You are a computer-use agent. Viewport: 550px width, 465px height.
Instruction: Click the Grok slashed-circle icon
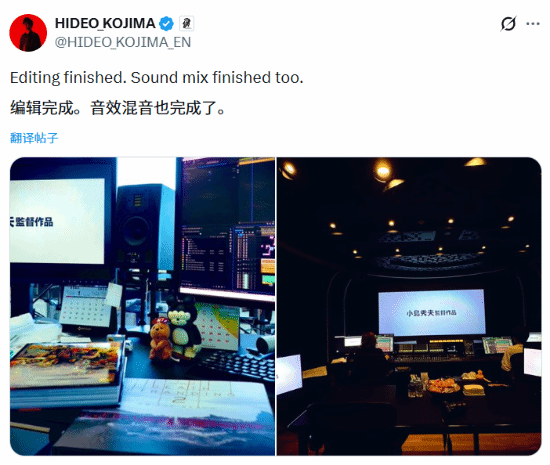tap(508, 24)
